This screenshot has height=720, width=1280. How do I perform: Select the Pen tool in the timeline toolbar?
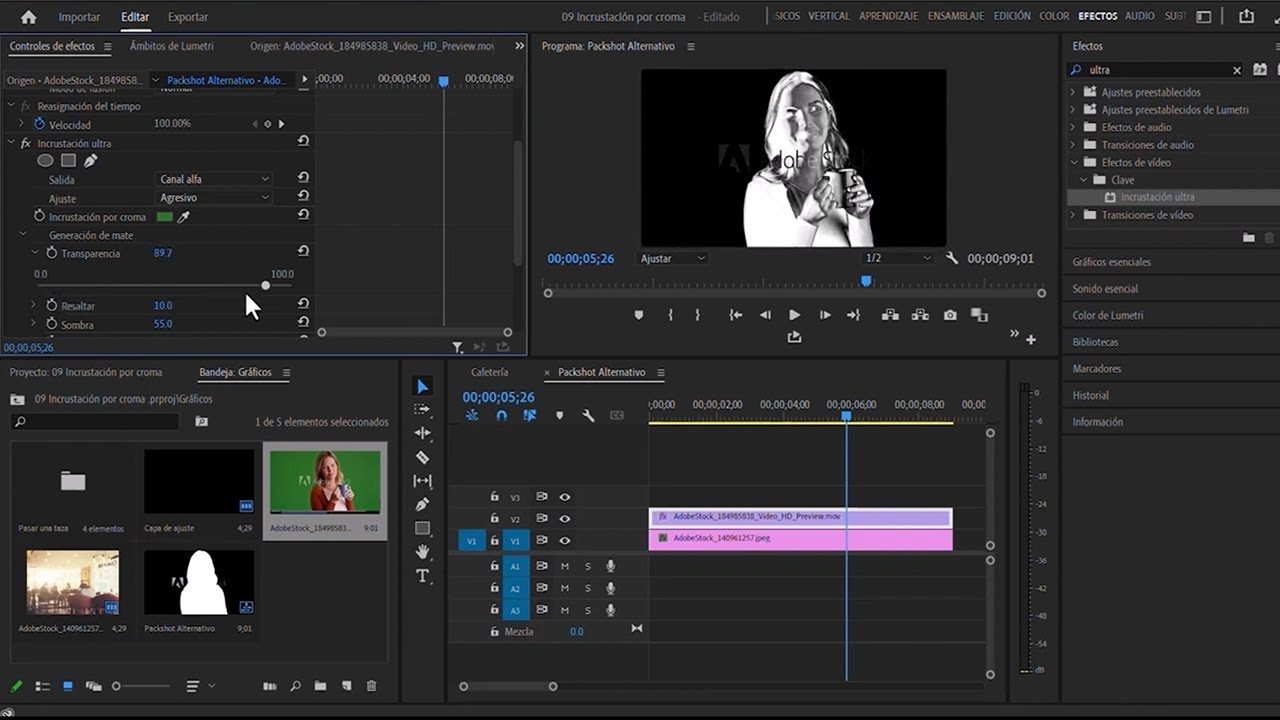(422, 504)
